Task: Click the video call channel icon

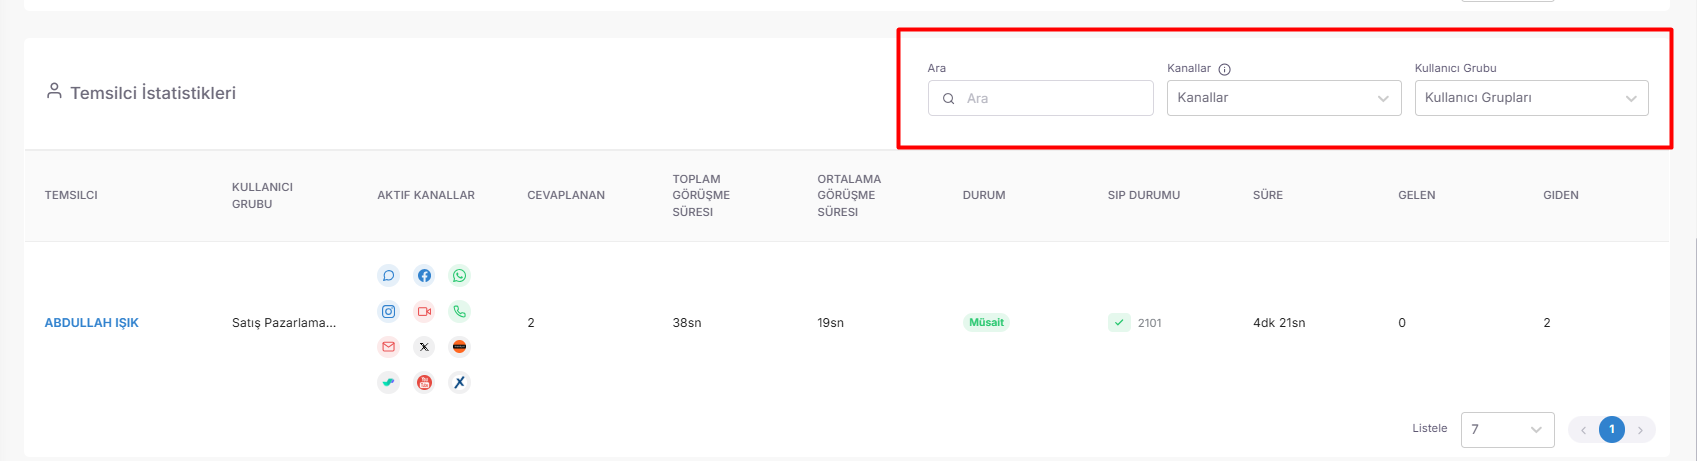Action: tap(424, 311)
